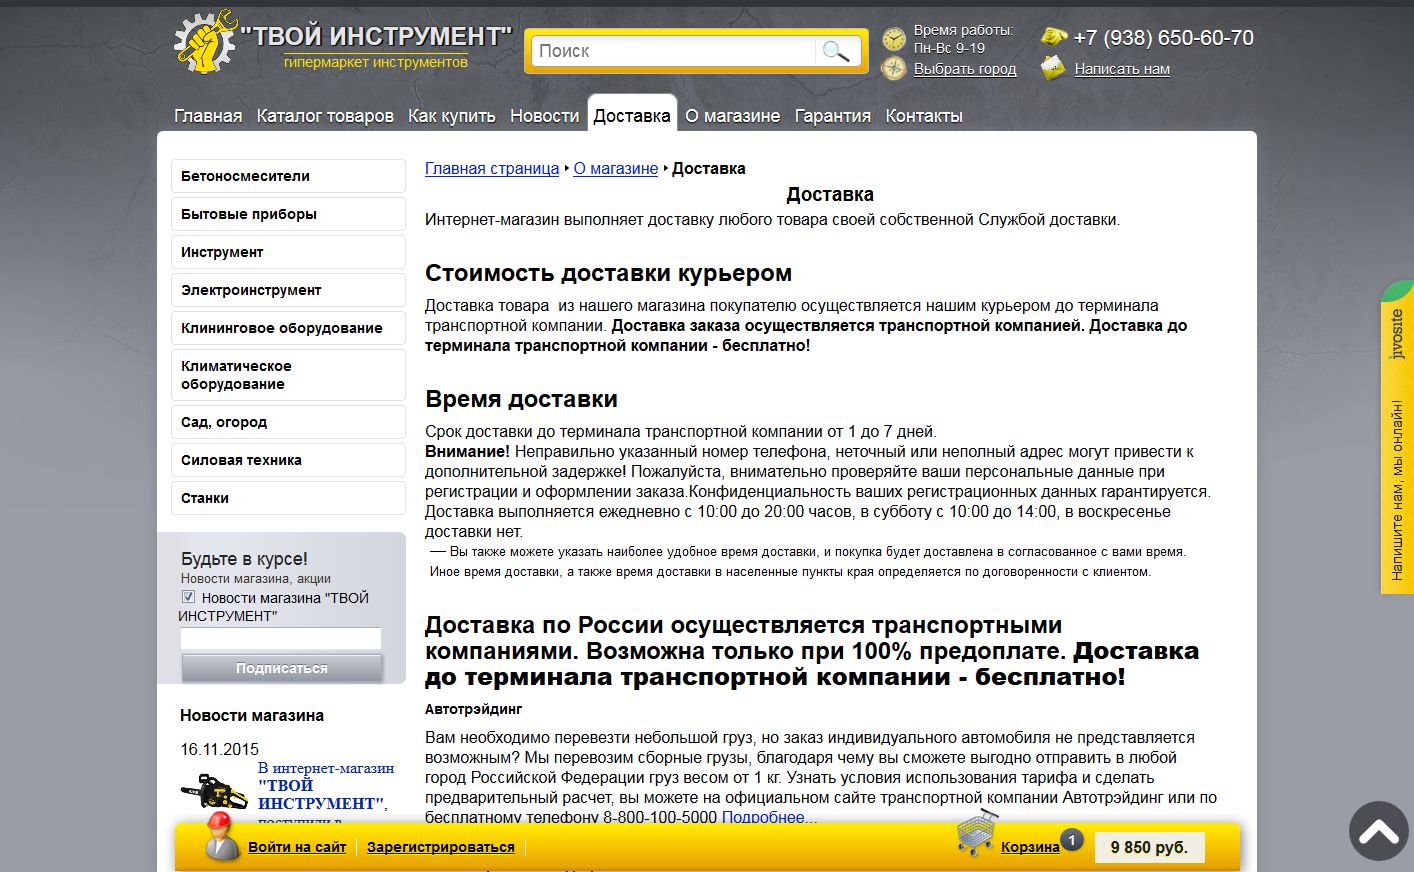Viewport: 1414px width, 872px height.
Task: Click the ТВОЙ ИНСТРУМЕНТ site title
Action: (376, 36)
